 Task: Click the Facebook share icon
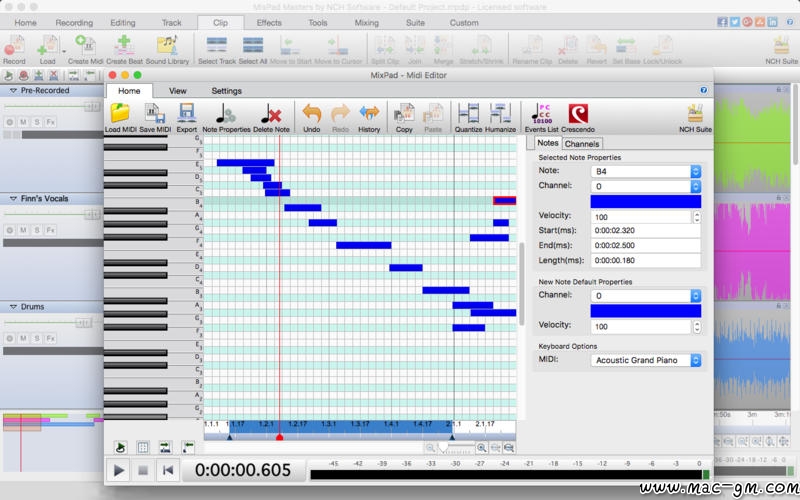coord(722,21)
